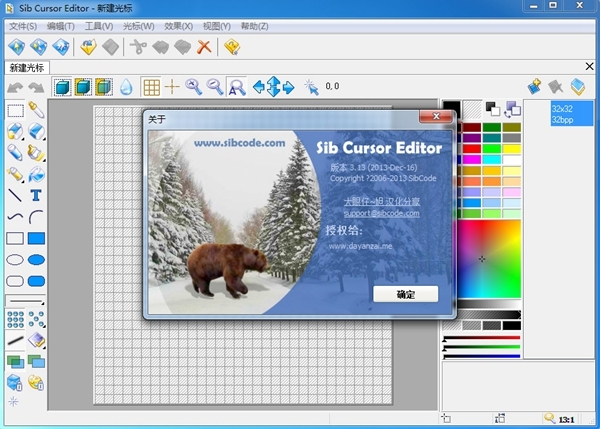Viewport: 600px width, 429px height.
Task: Open the 文件(S) menu
Action: [x=23, y=26]
